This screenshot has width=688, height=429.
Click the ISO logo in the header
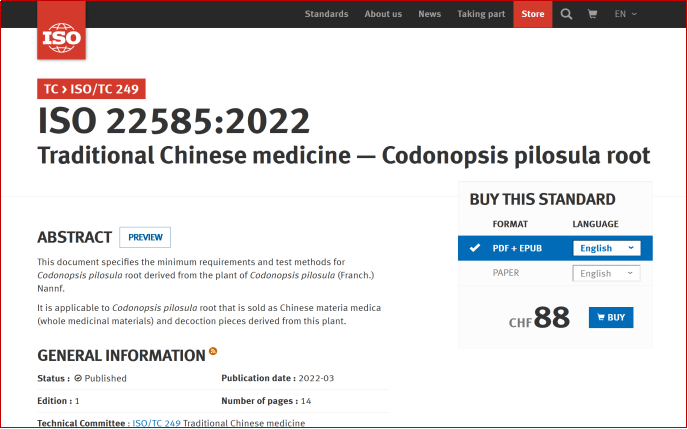pyautogui.click(x=61, y=30)
